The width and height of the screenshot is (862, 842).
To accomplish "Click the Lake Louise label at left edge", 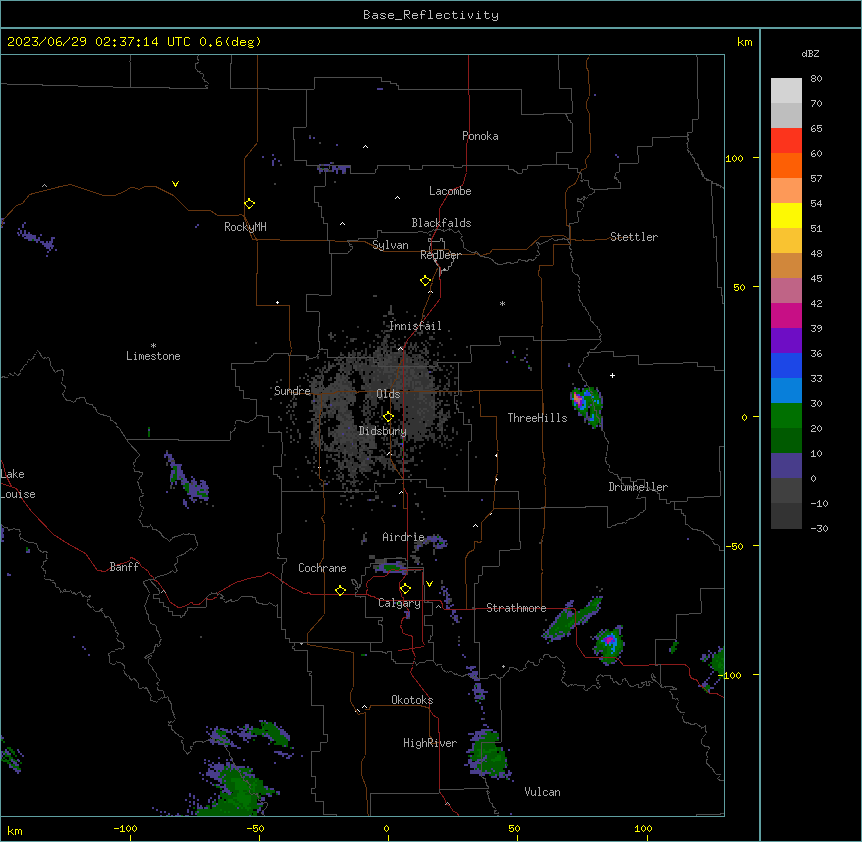I will [18, 484].
